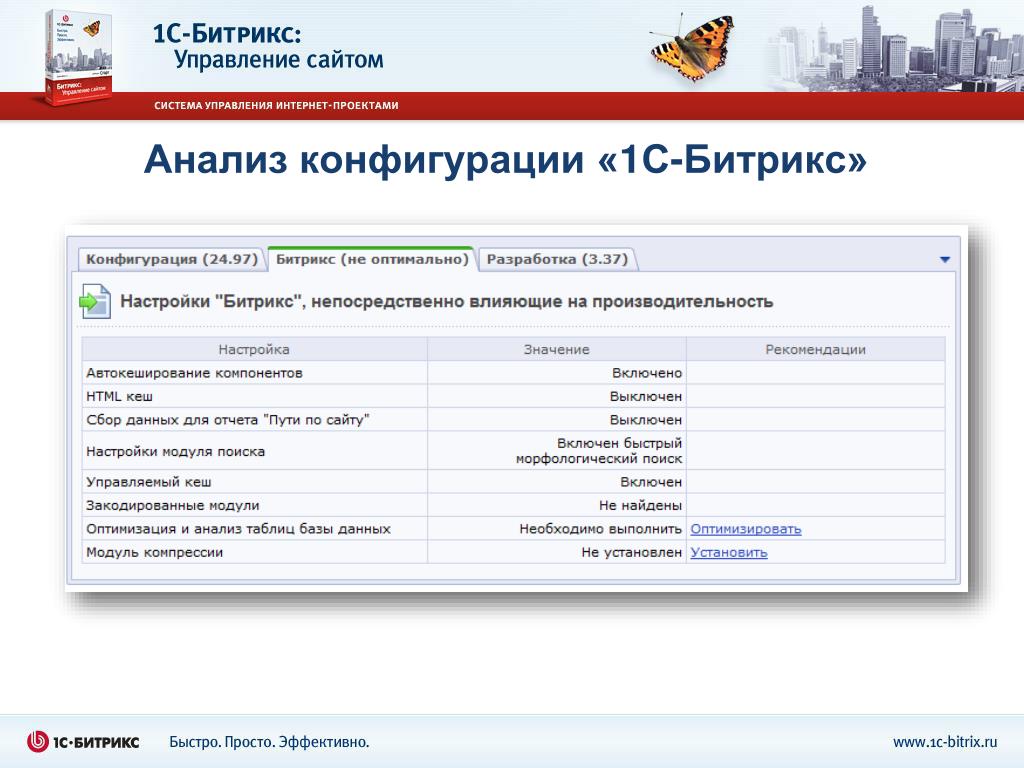Click the Установить link
This screenshot has width=1024, height=768.
(x=729, y=552)
